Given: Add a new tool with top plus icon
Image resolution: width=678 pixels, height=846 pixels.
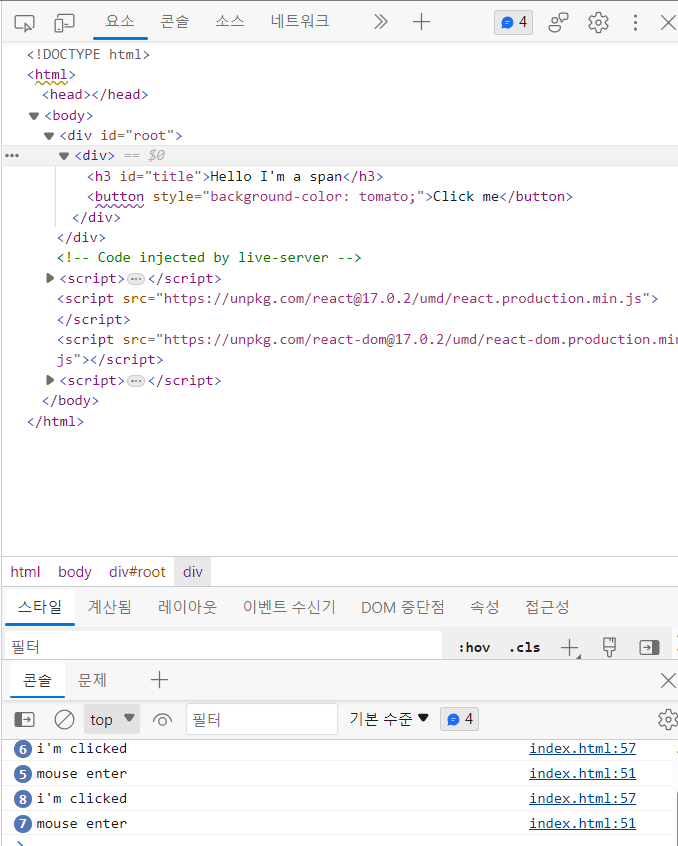Looking at the screenshot, I should point(421,22).
